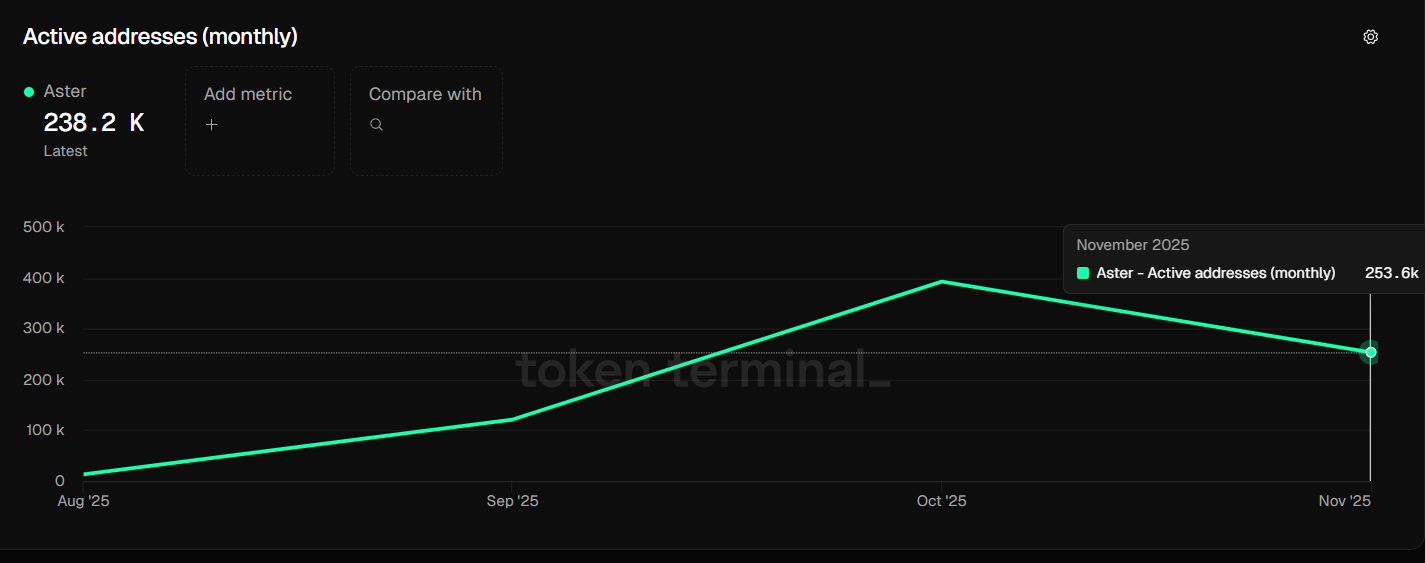Click the search icon under Compare with
The width and height of the screenshot is (1425, 563).
pos(376,125)
